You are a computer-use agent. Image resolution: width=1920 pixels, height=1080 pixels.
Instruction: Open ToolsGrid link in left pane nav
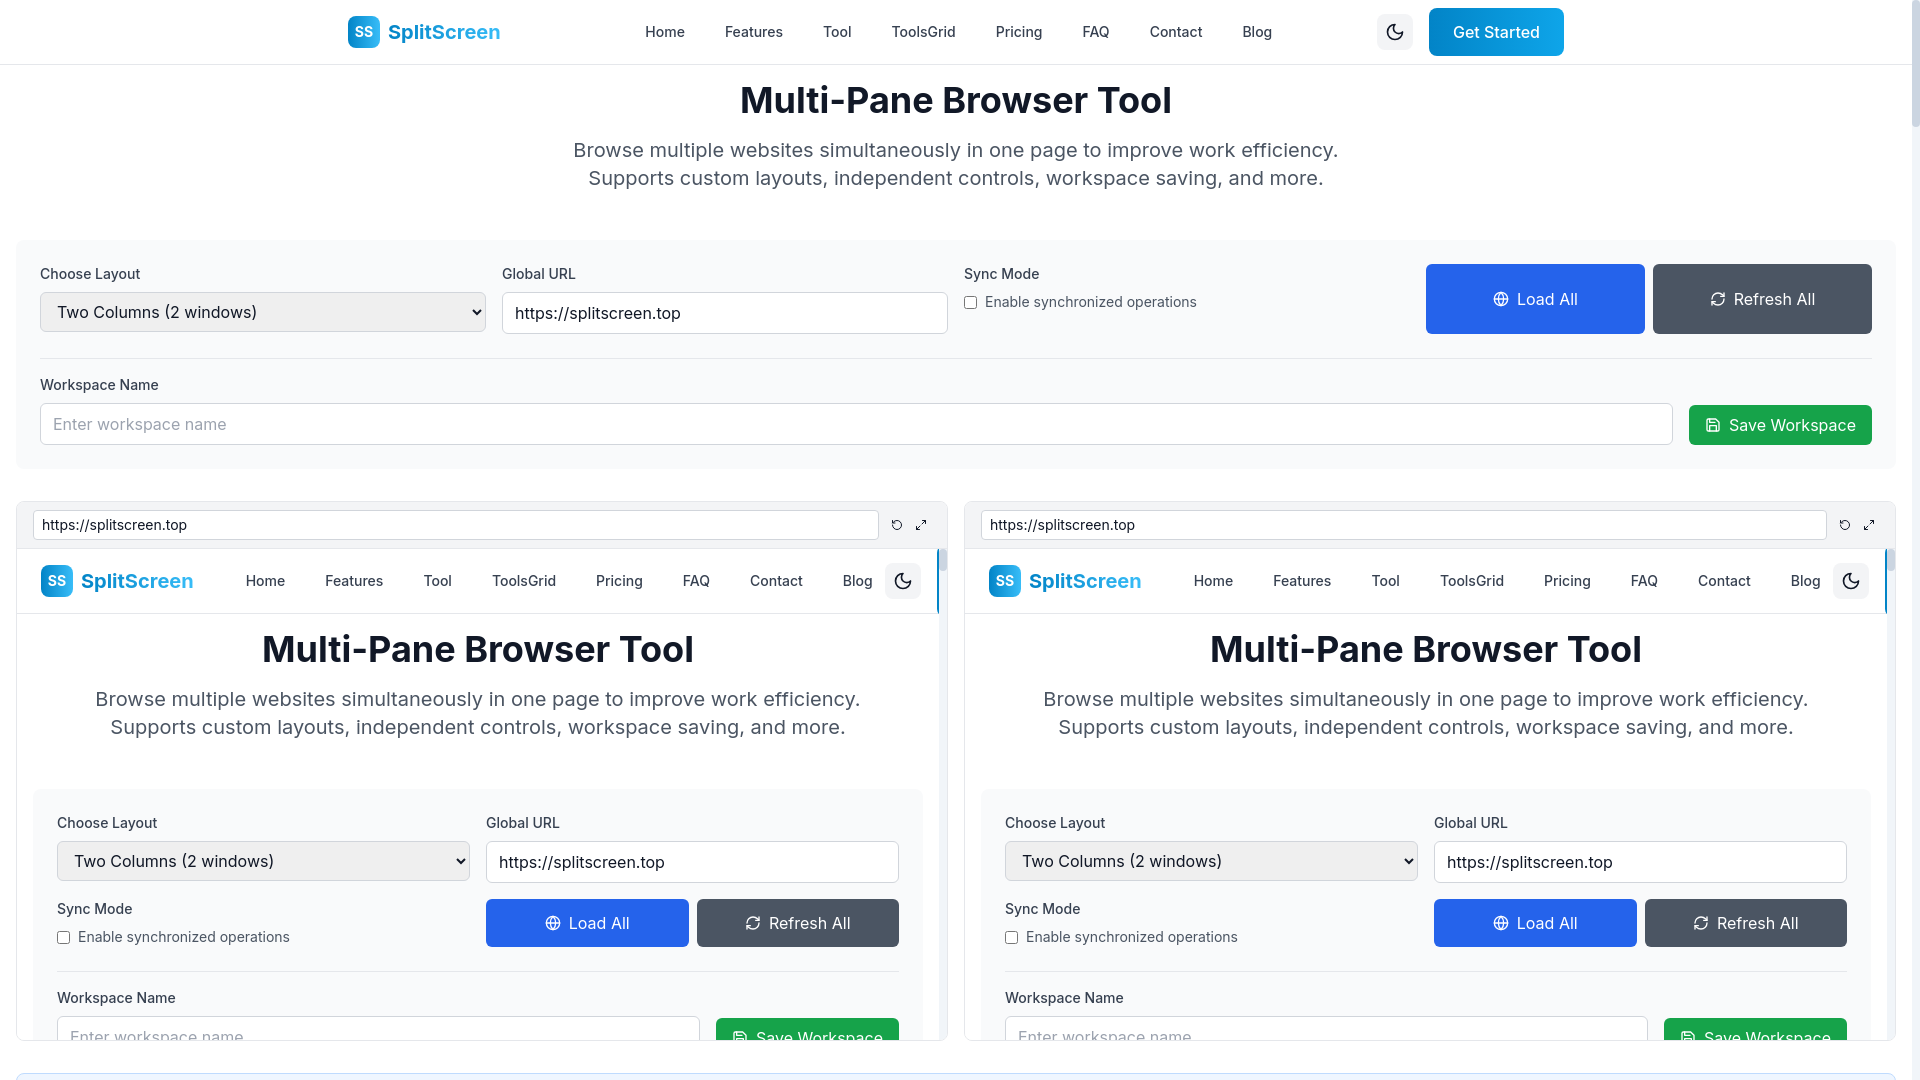pos(524,581)
